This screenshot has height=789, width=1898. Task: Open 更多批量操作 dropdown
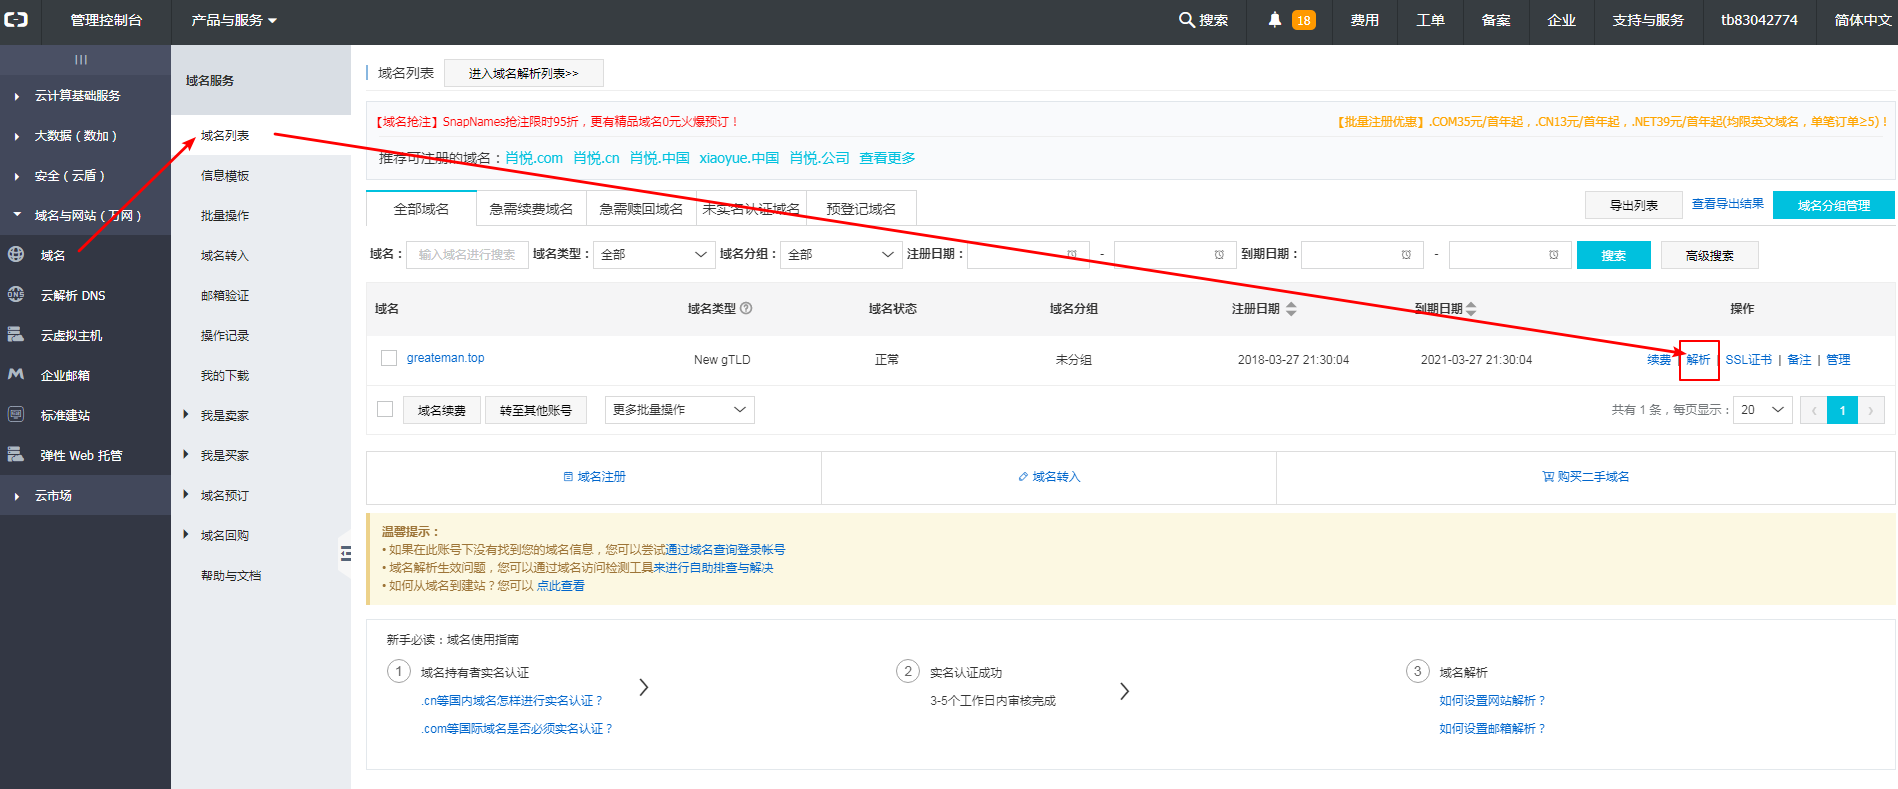pyautogui.click(x=680, y=410)
